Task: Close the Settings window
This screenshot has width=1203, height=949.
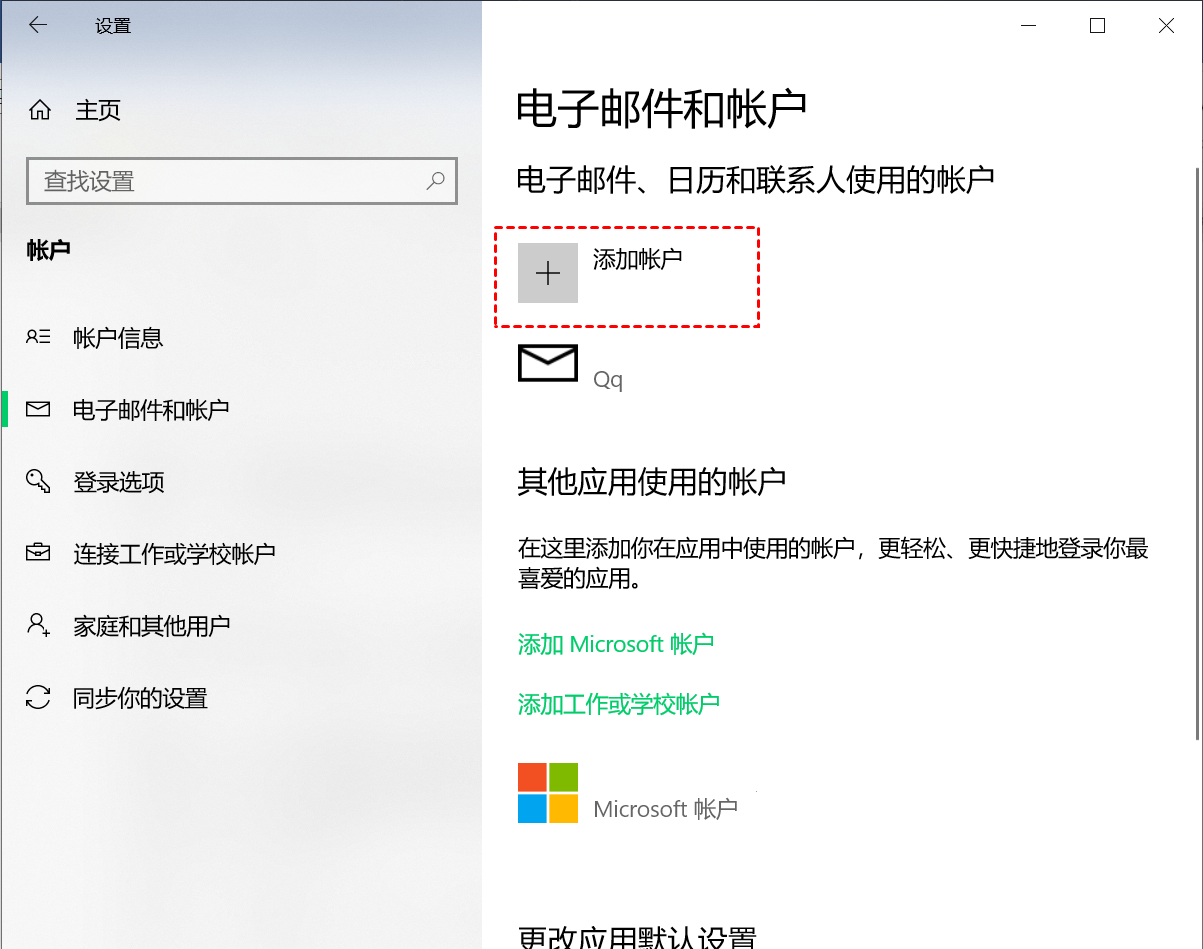Action: [x=1166, y=26]
